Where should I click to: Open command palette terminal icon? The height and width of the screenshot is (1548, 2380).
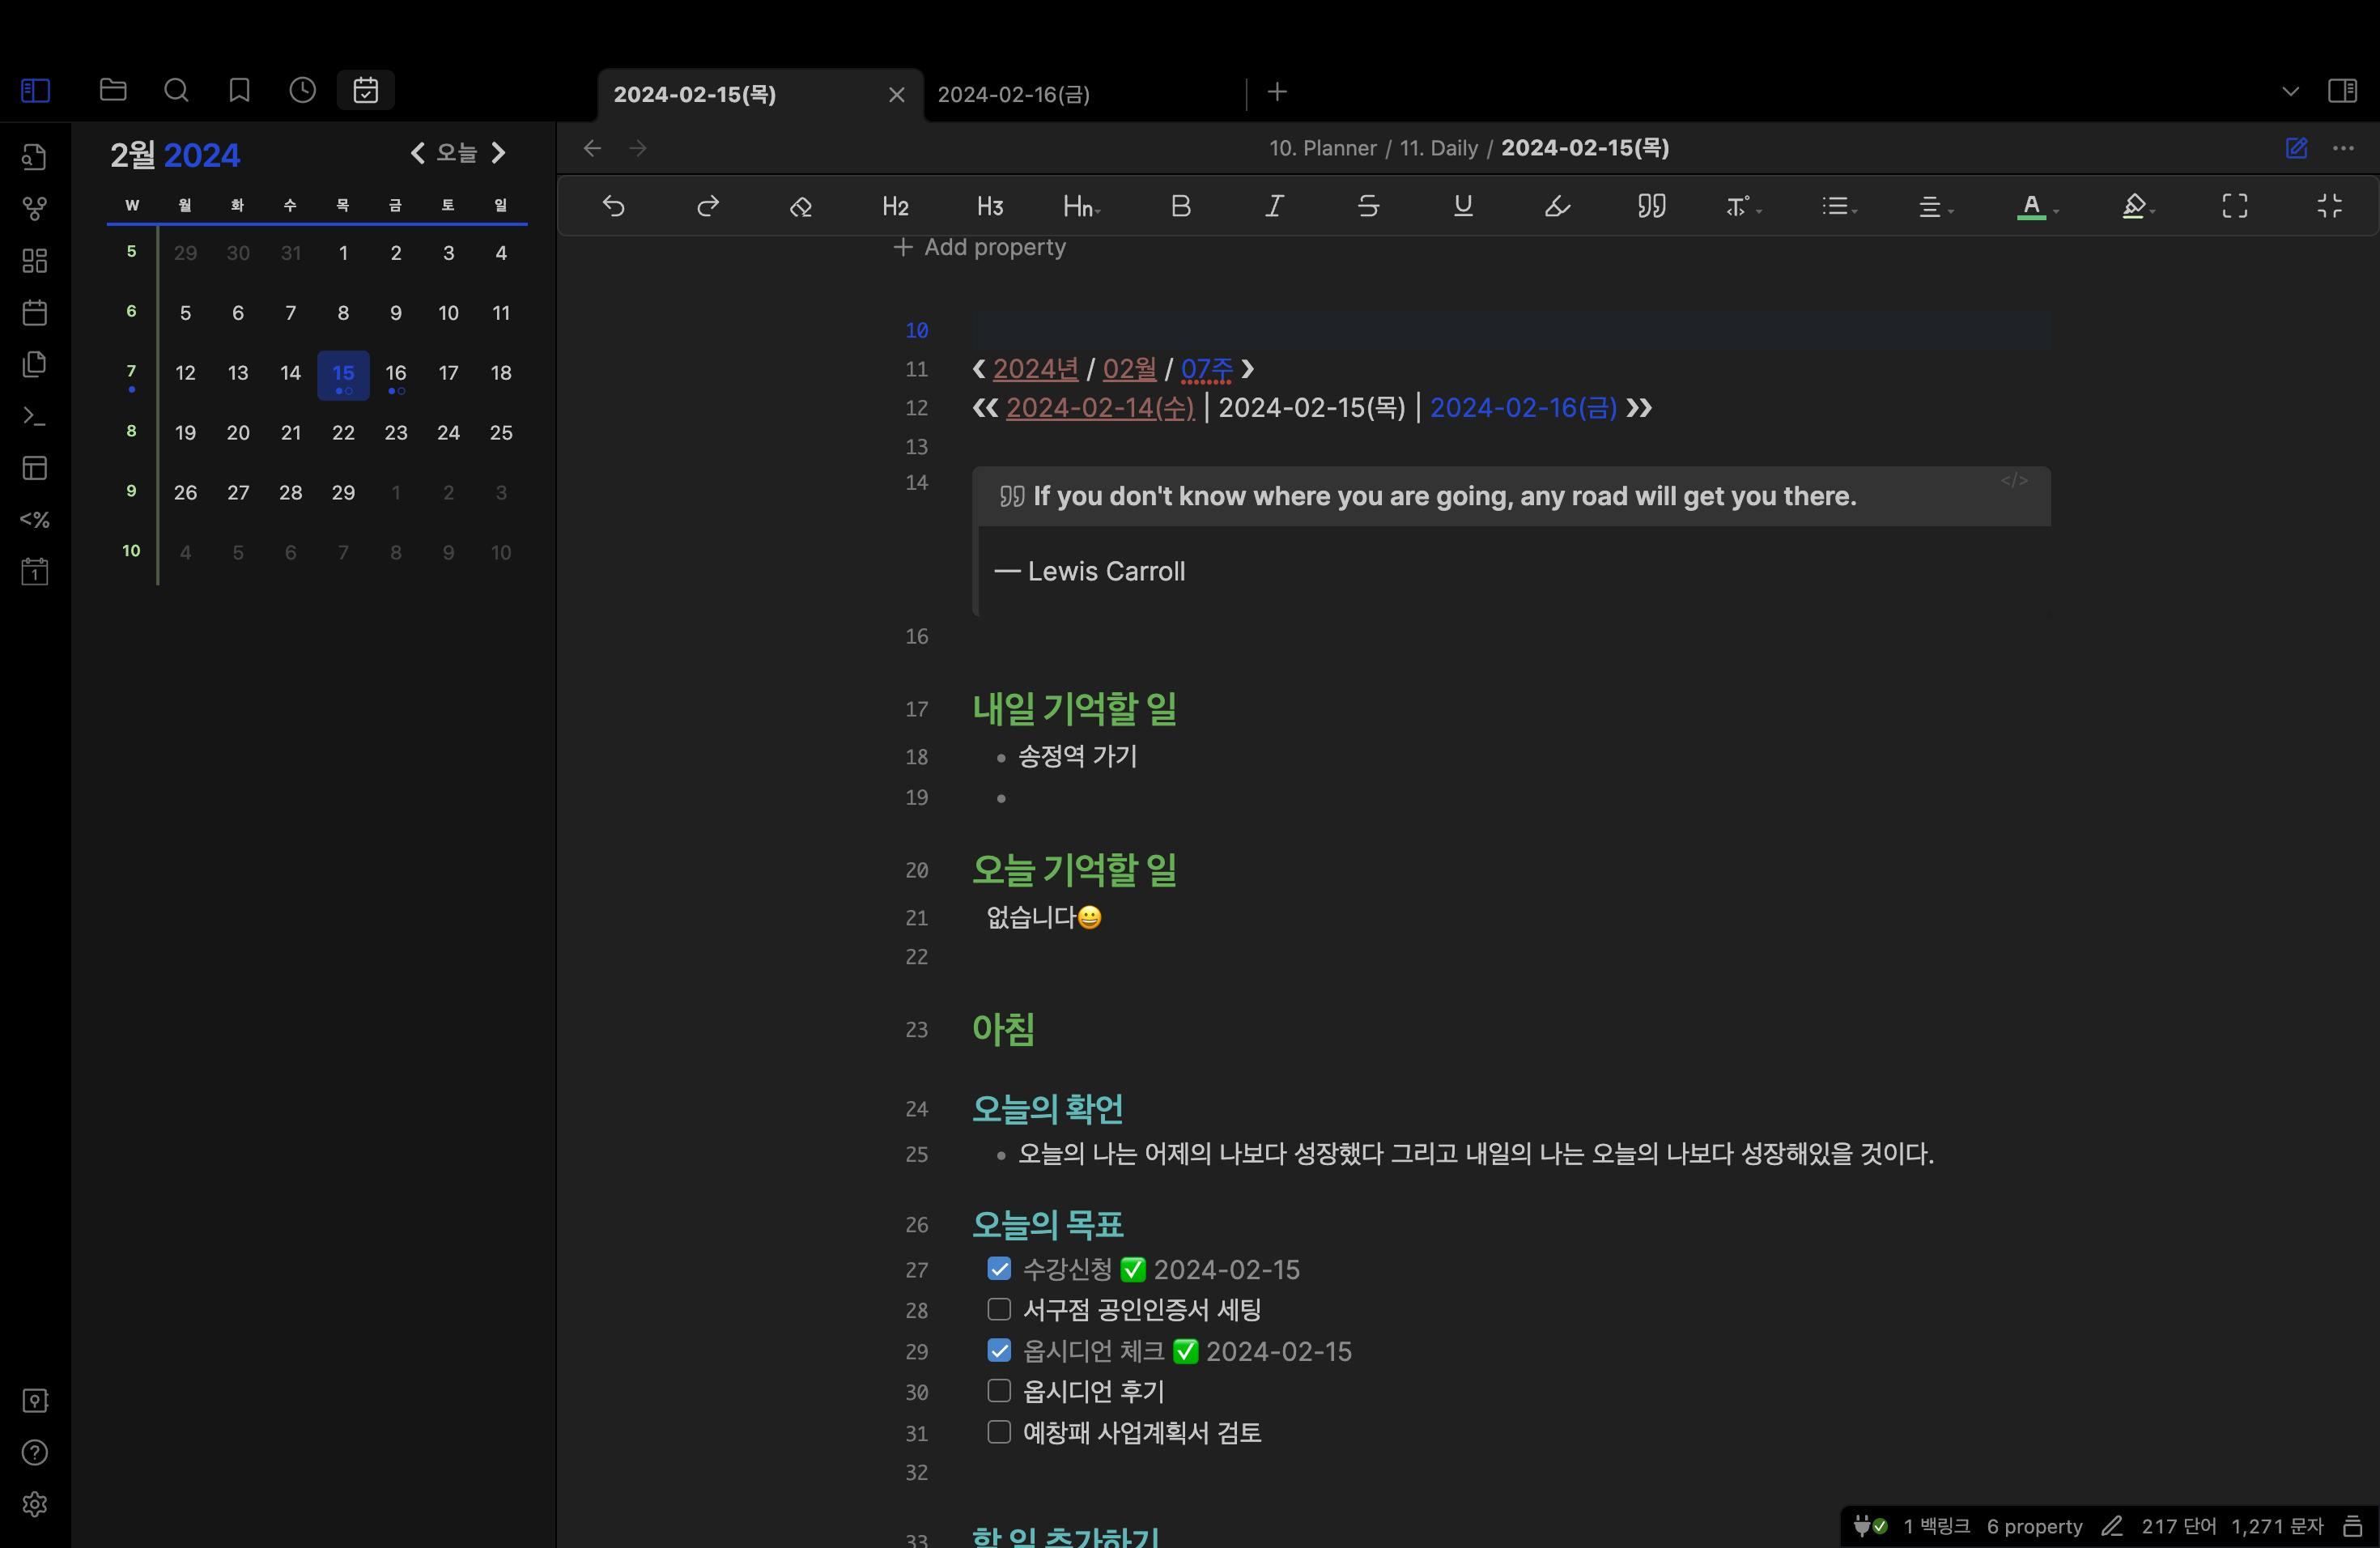35,417
